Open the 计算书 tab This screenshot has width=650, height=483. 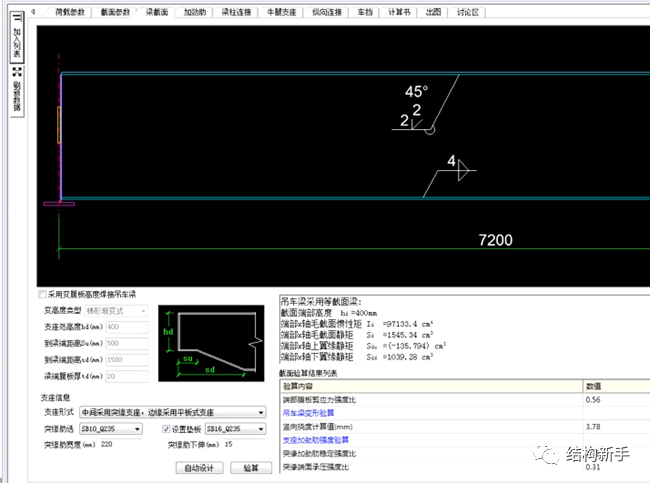tap(399, 12)
